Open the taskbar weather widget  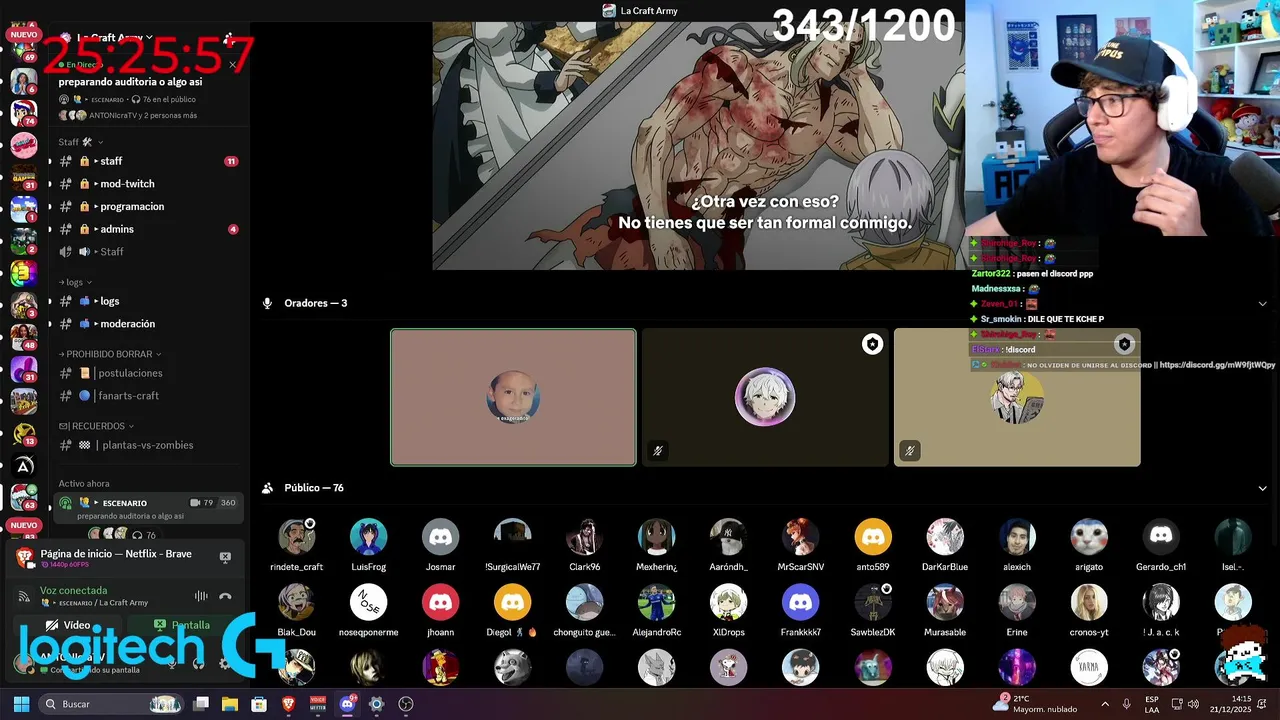(x=1035, y=704)
